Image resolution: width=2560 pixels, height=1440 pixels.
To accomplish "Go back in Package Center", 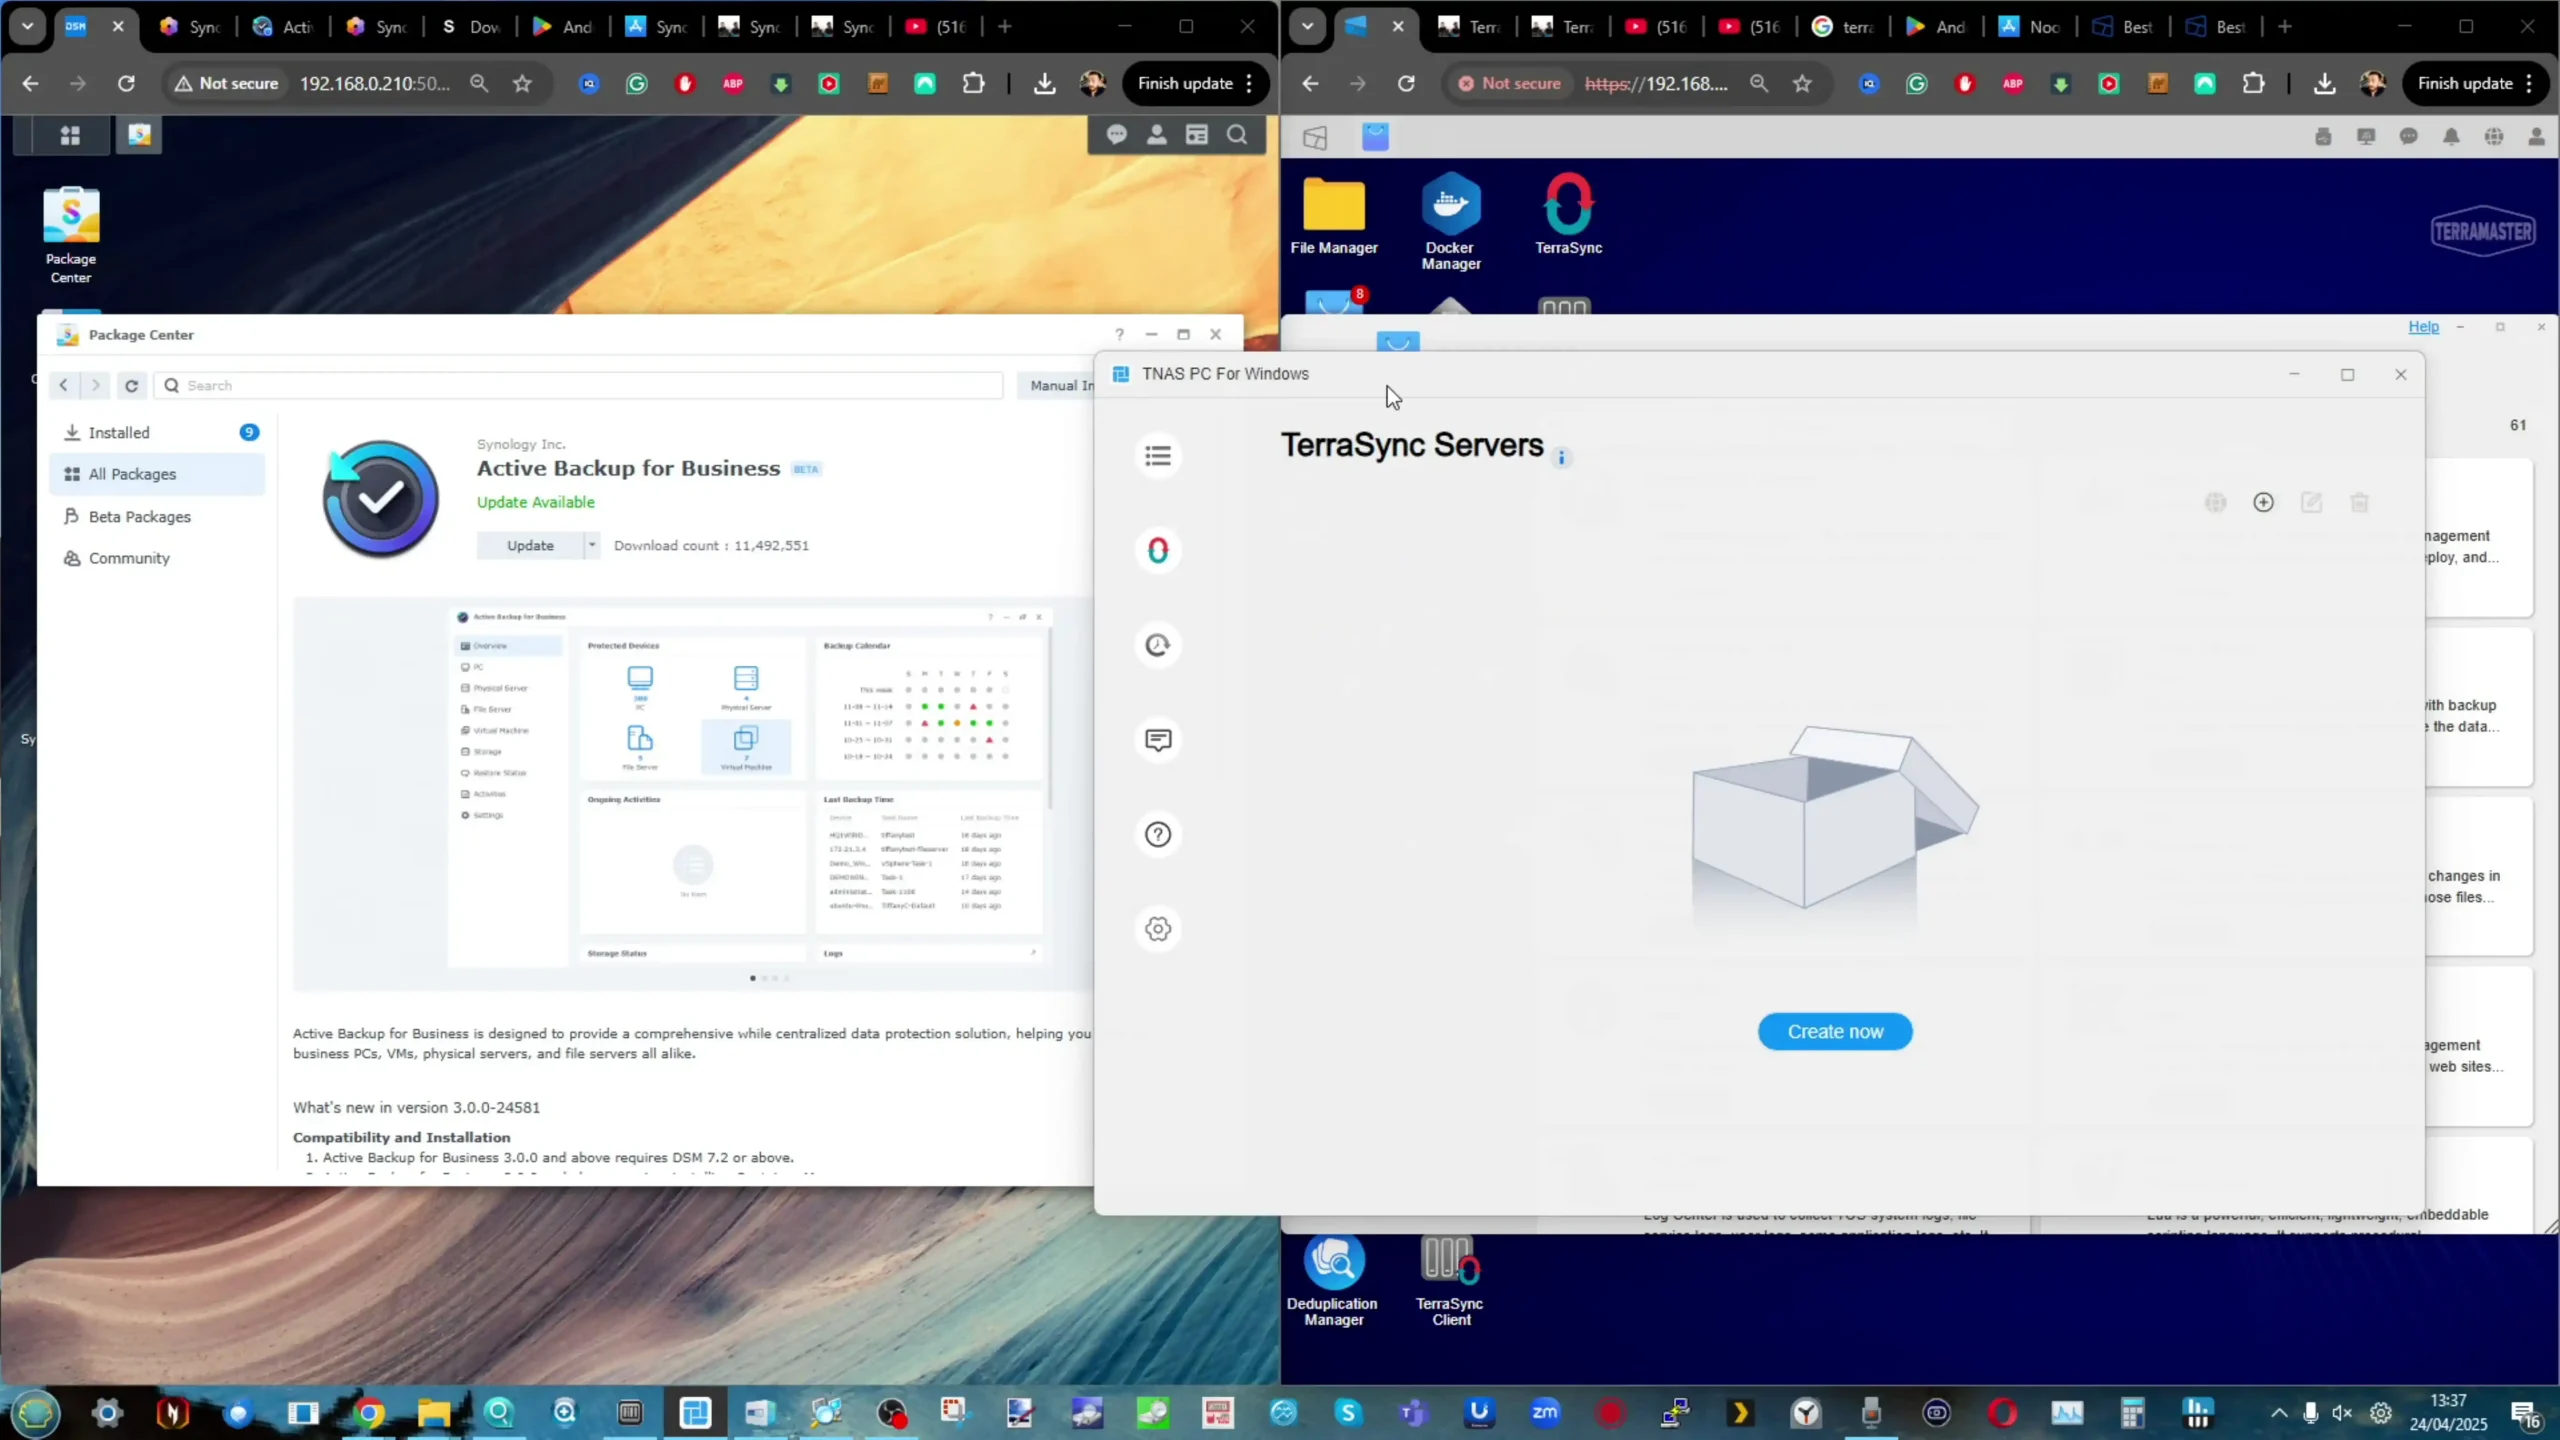I will [x=64, y=385].
